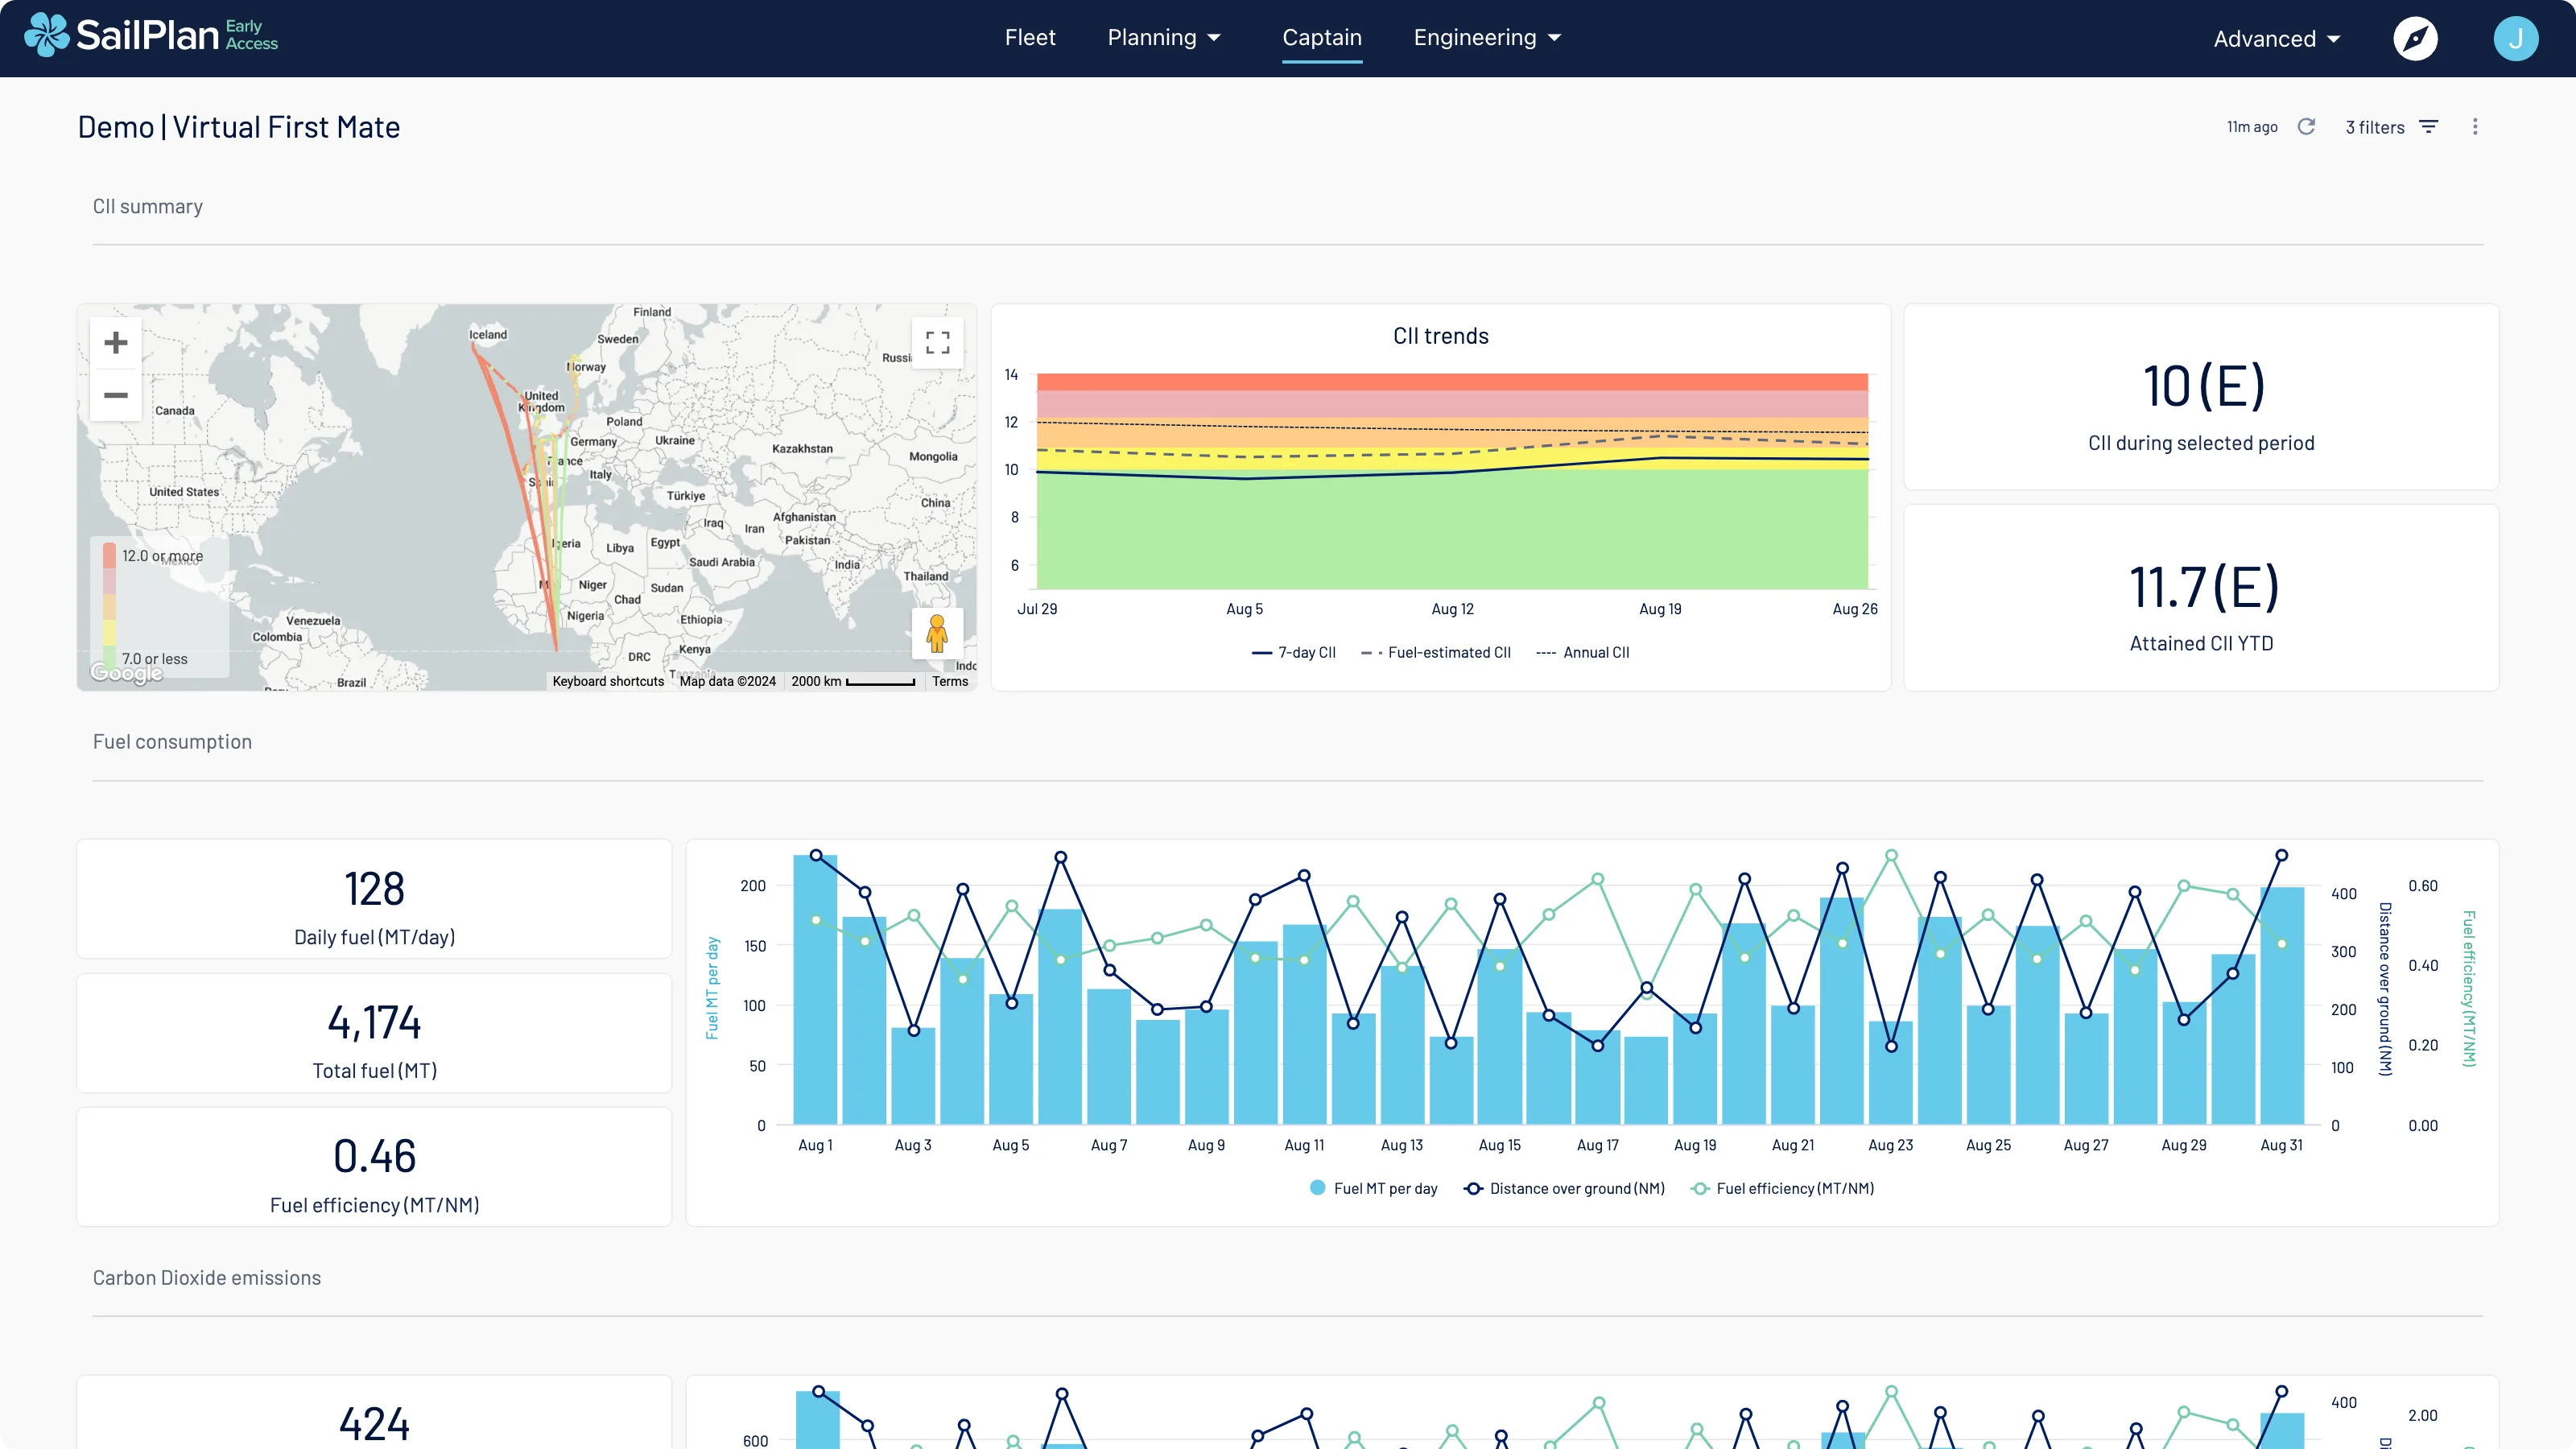Click the 4,174 Total fuel card
Viewport: 2576px width, 1449px height.
tap(374, 1033)
